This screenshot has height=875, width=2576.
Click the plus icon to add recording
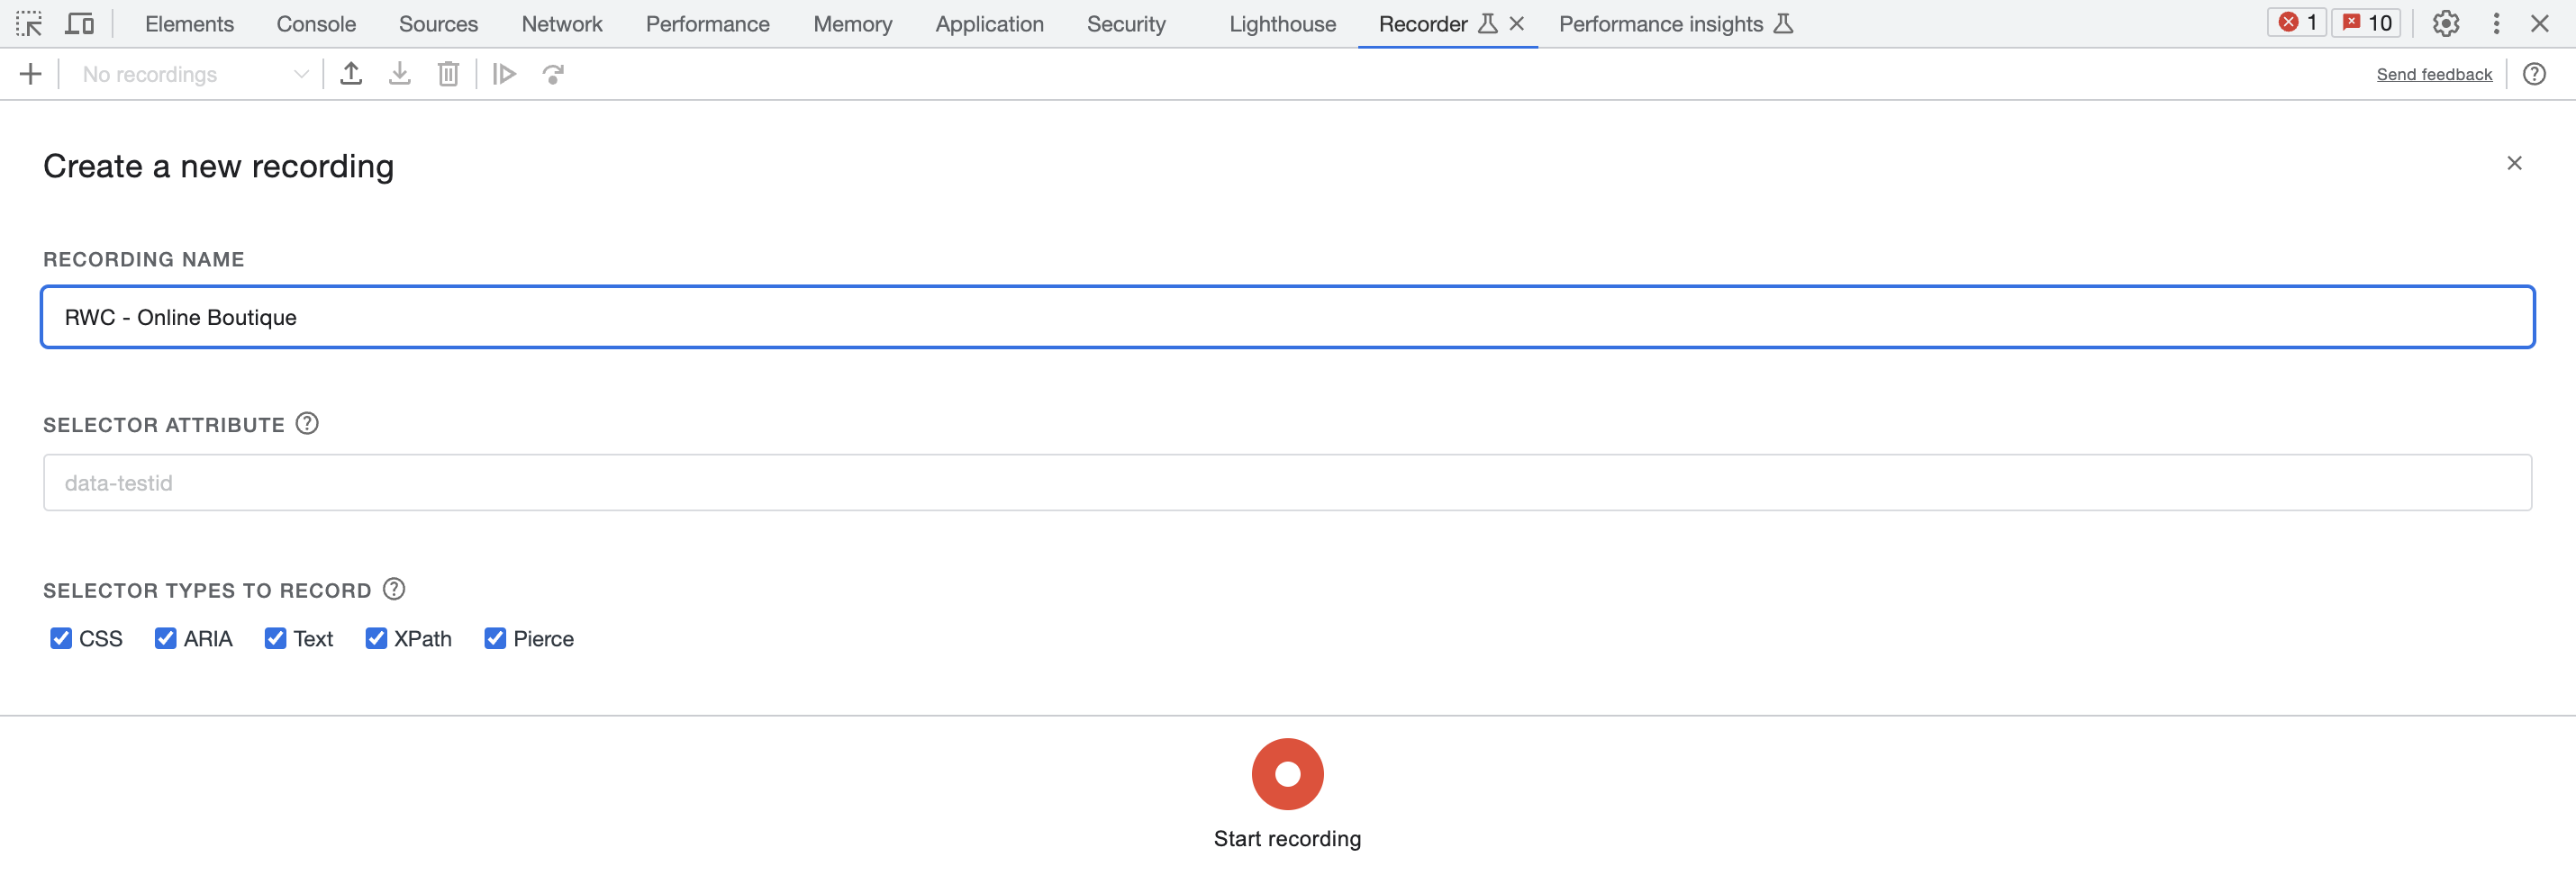(x=31, y=74)
